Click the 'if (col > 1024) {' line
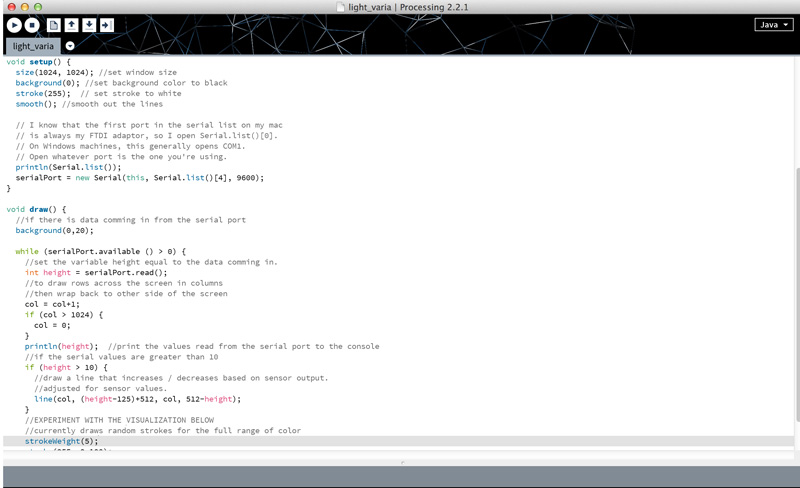This screenshot has height=488, width=800. (x=64, y=315)
